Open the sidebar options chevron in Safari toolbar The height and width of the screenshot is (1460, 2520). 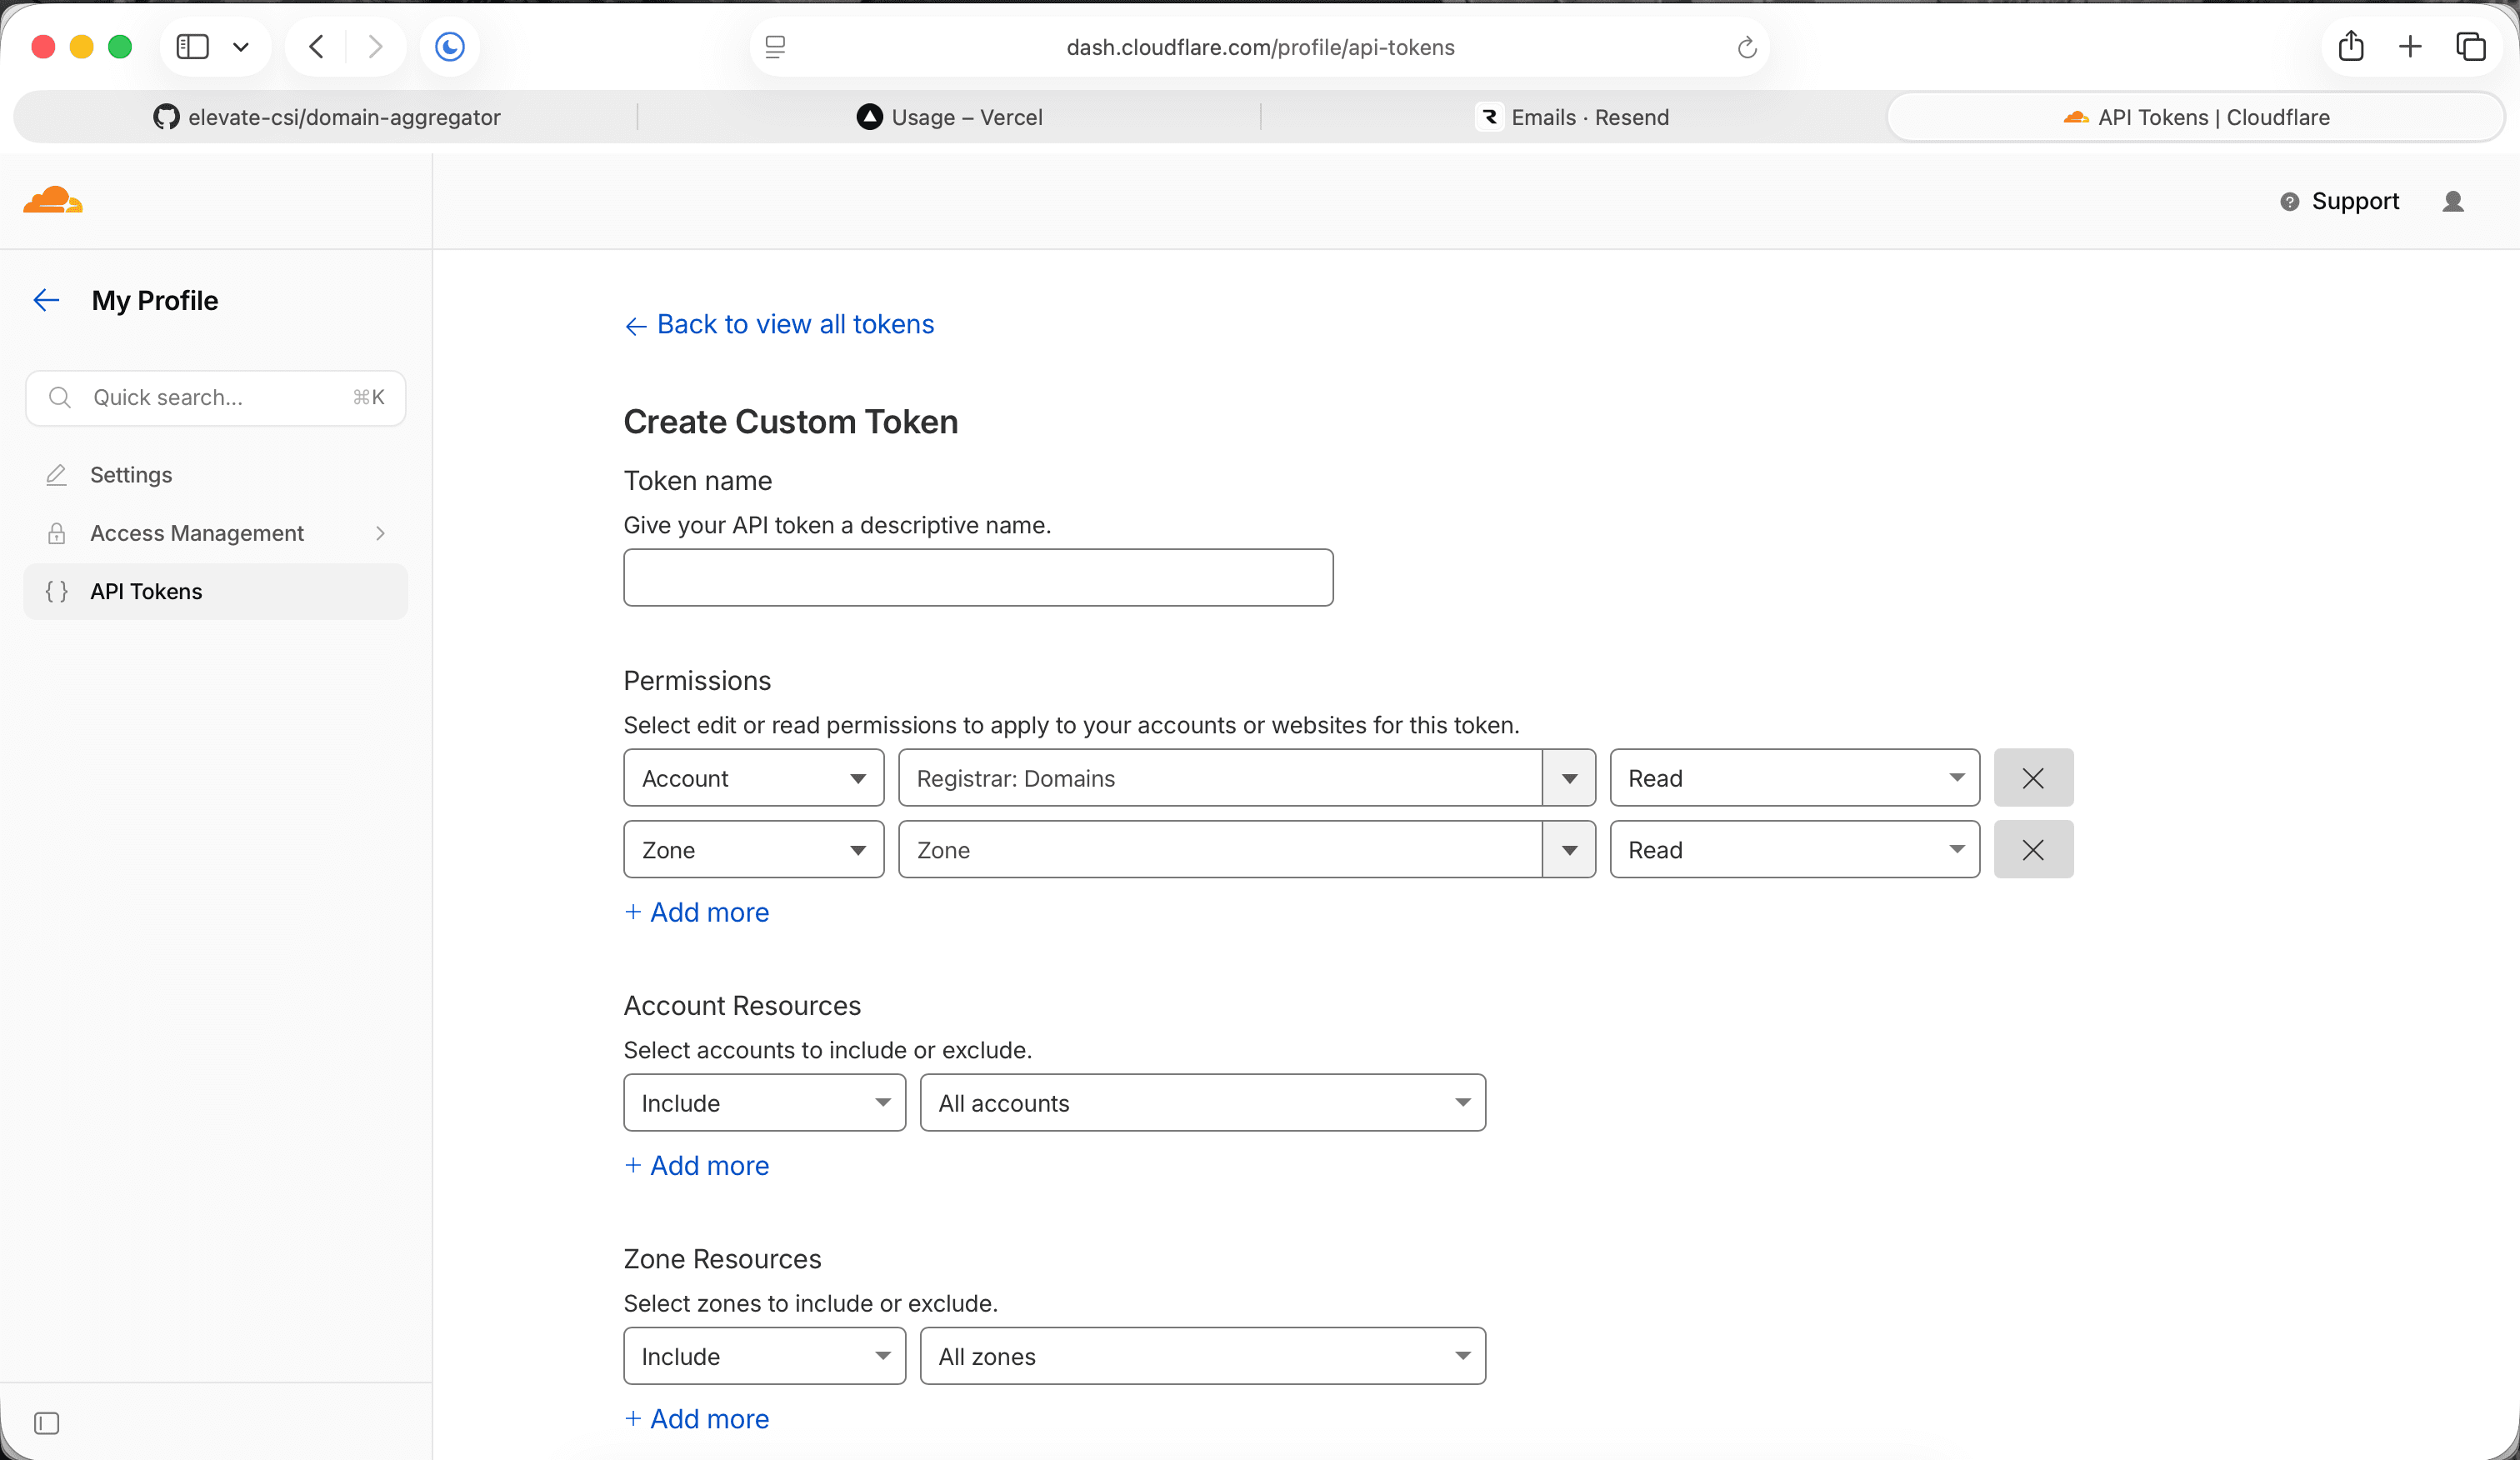pos(241,47)
